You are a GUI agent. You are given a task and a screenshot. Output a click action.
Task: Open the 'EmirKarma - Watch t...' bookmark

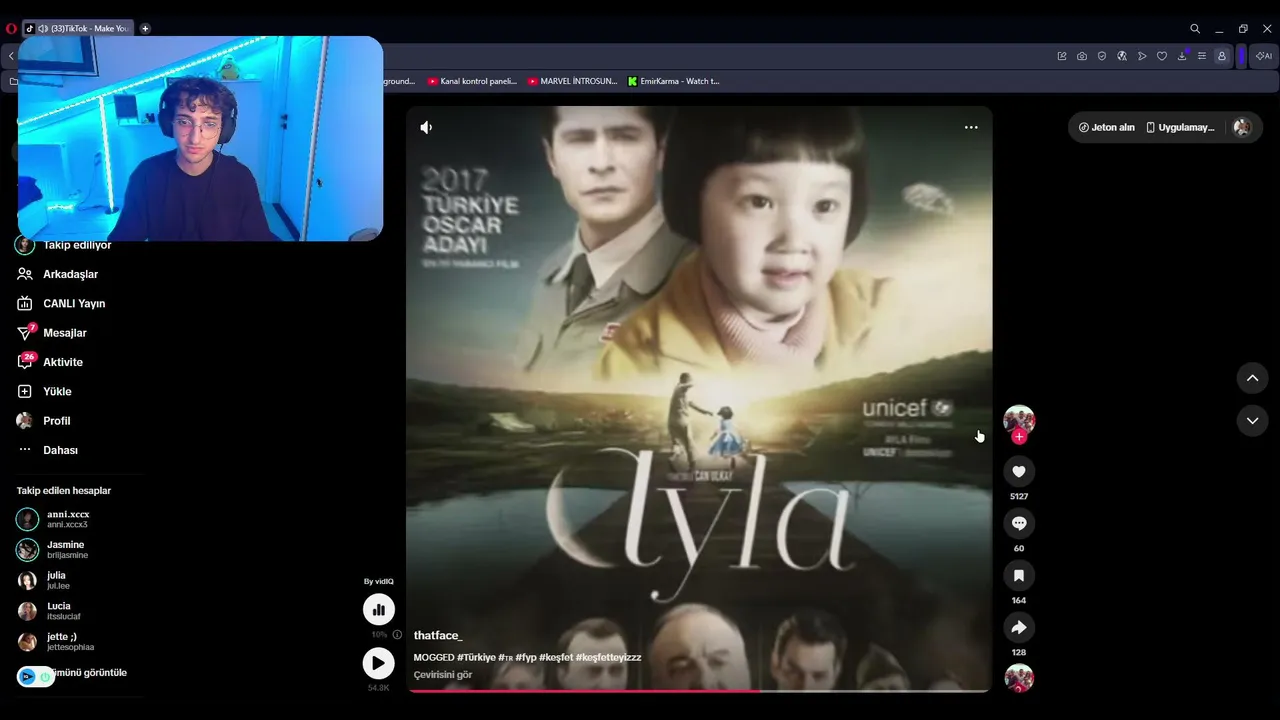(x=674, y=81)
